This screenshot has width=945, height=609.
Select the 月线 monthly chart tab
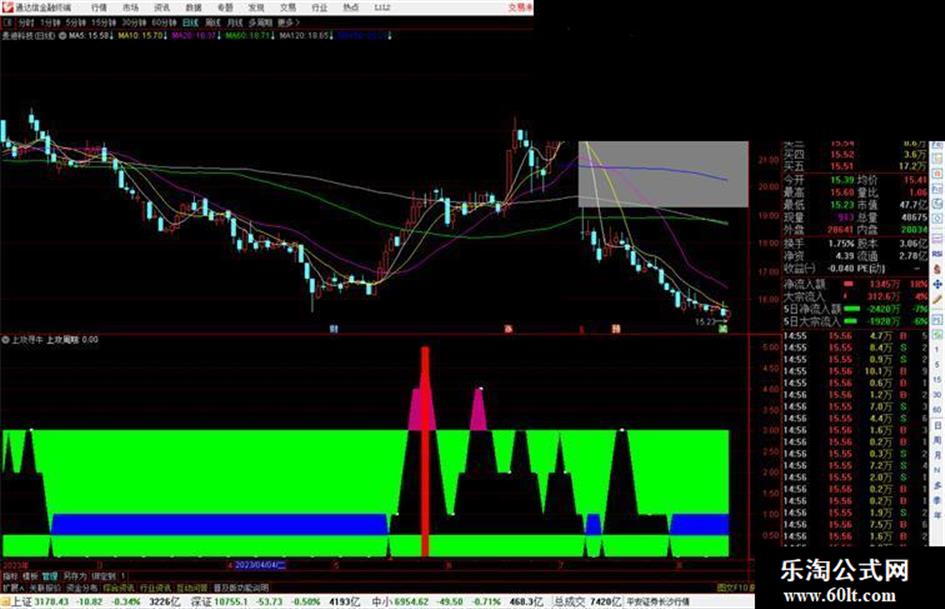point(234,22)
